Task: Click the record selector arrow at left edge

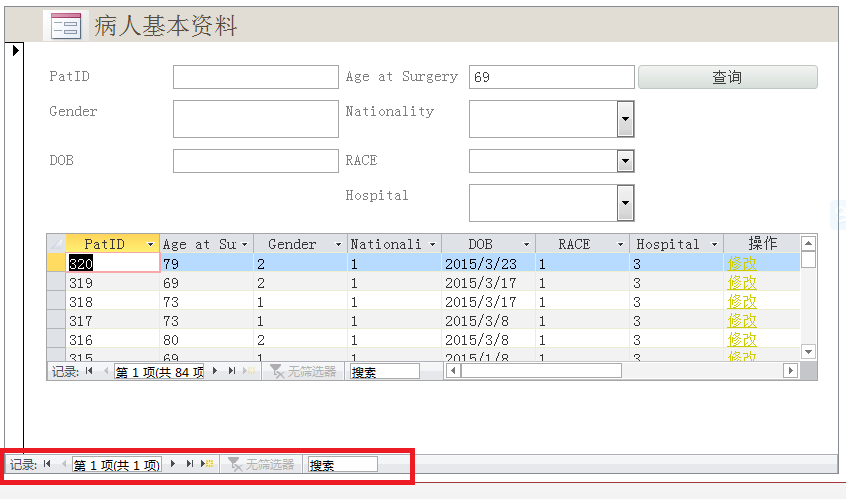Action: 16,50
